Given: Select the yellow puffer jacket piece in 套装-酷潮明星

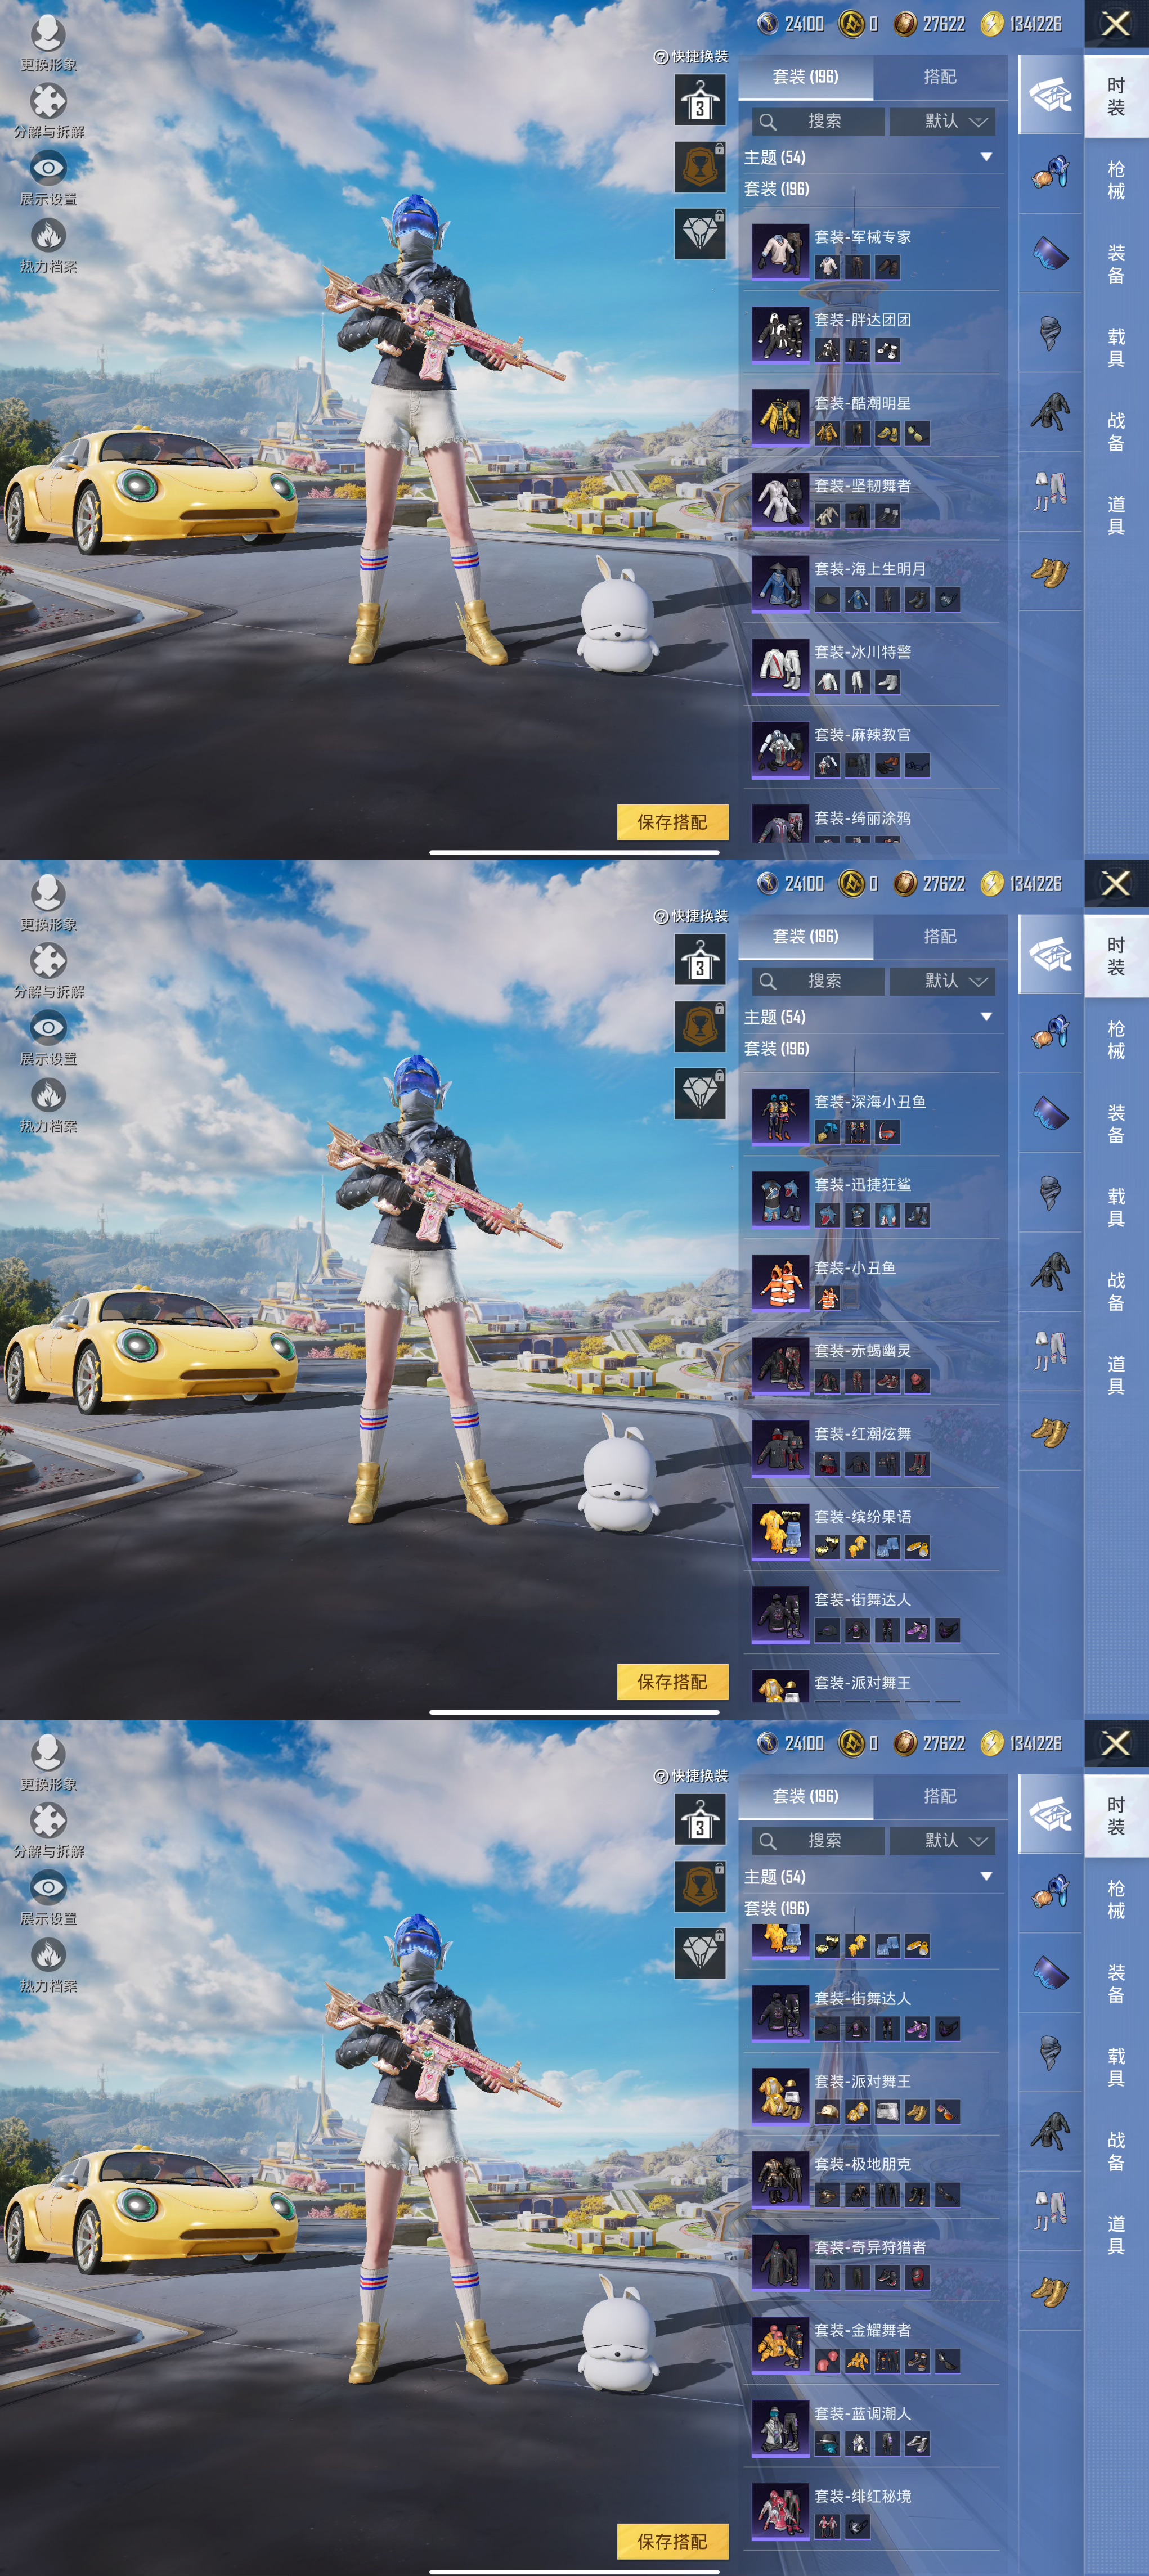Looking at the screenshot, I should click(x=827, y=433).
